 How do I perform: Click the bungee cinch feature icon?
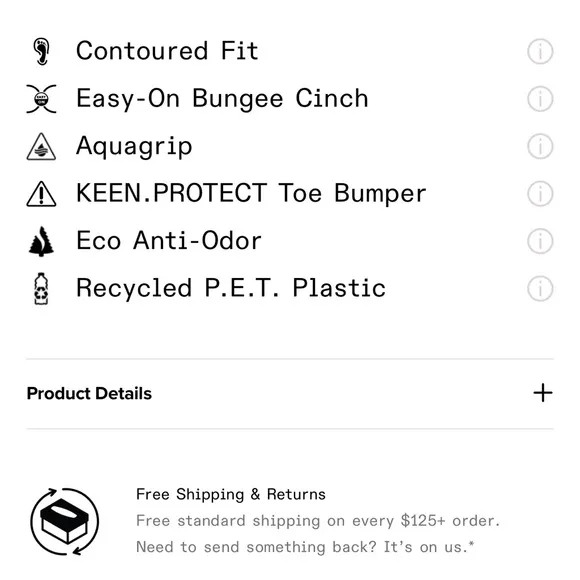click(41, 98)
